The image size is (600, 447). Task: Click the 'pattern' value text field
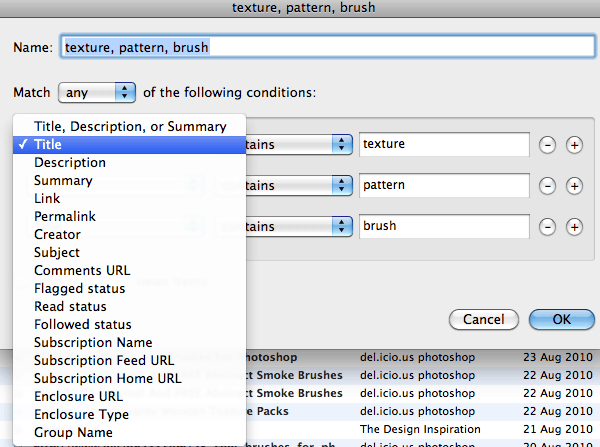coord(444,186)
